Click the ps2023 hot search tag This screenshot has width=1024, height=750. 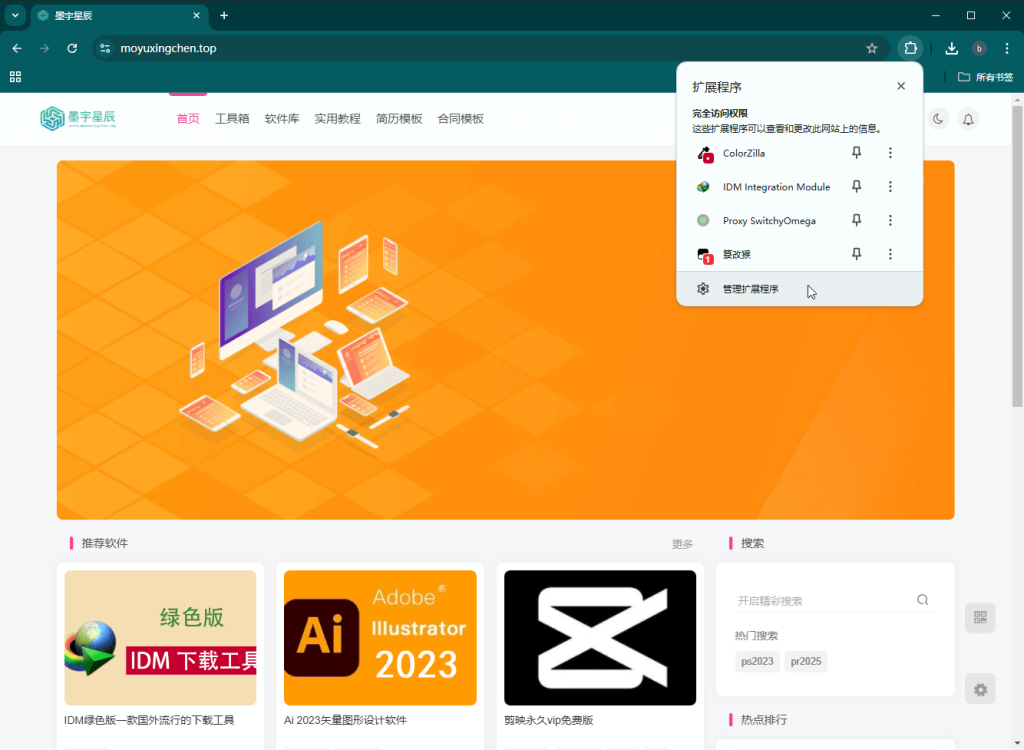757,661
